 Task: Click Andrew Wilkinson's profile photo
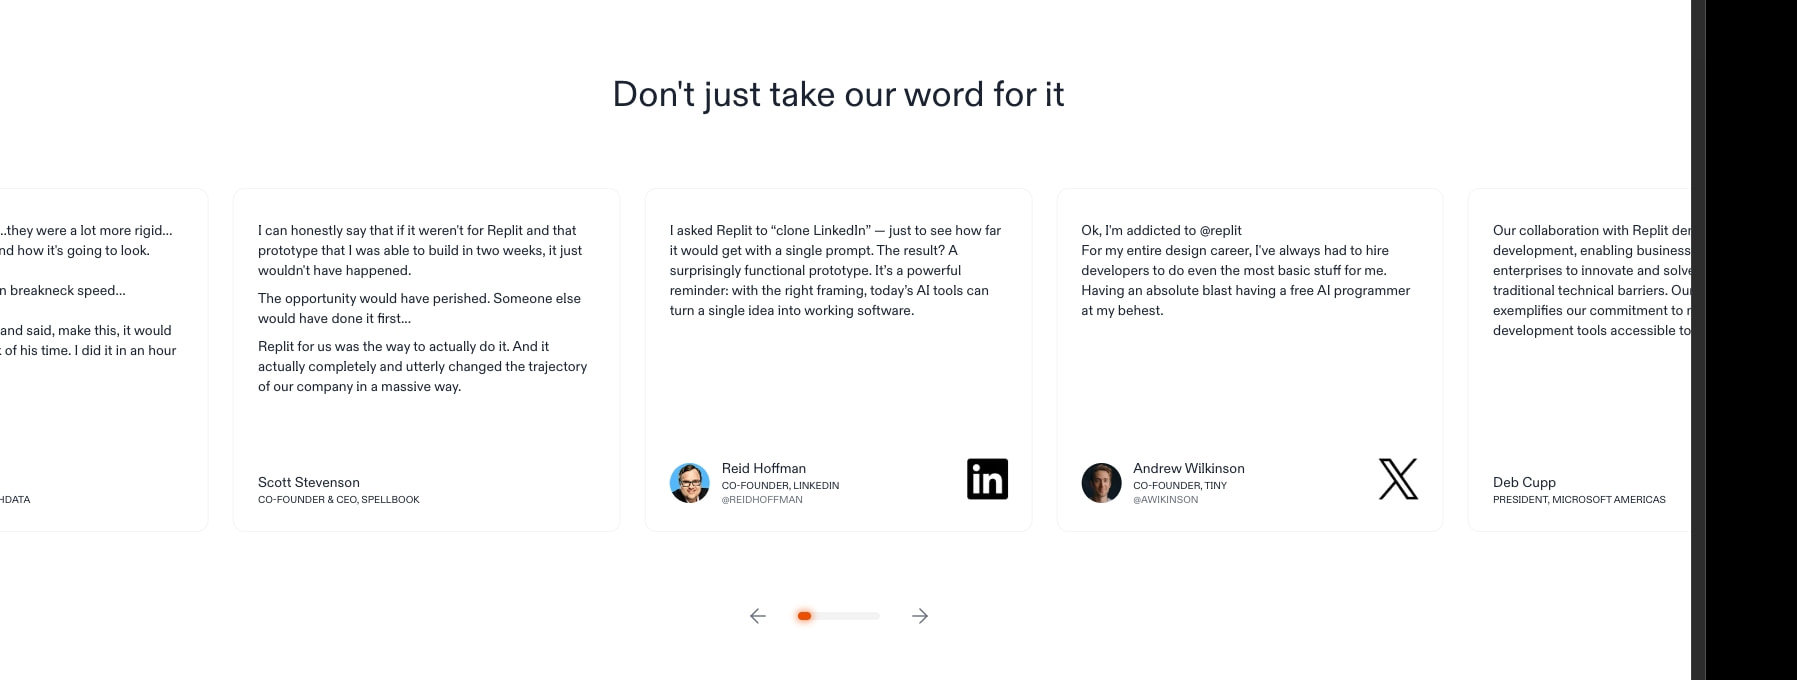(x=1101, y=483)
